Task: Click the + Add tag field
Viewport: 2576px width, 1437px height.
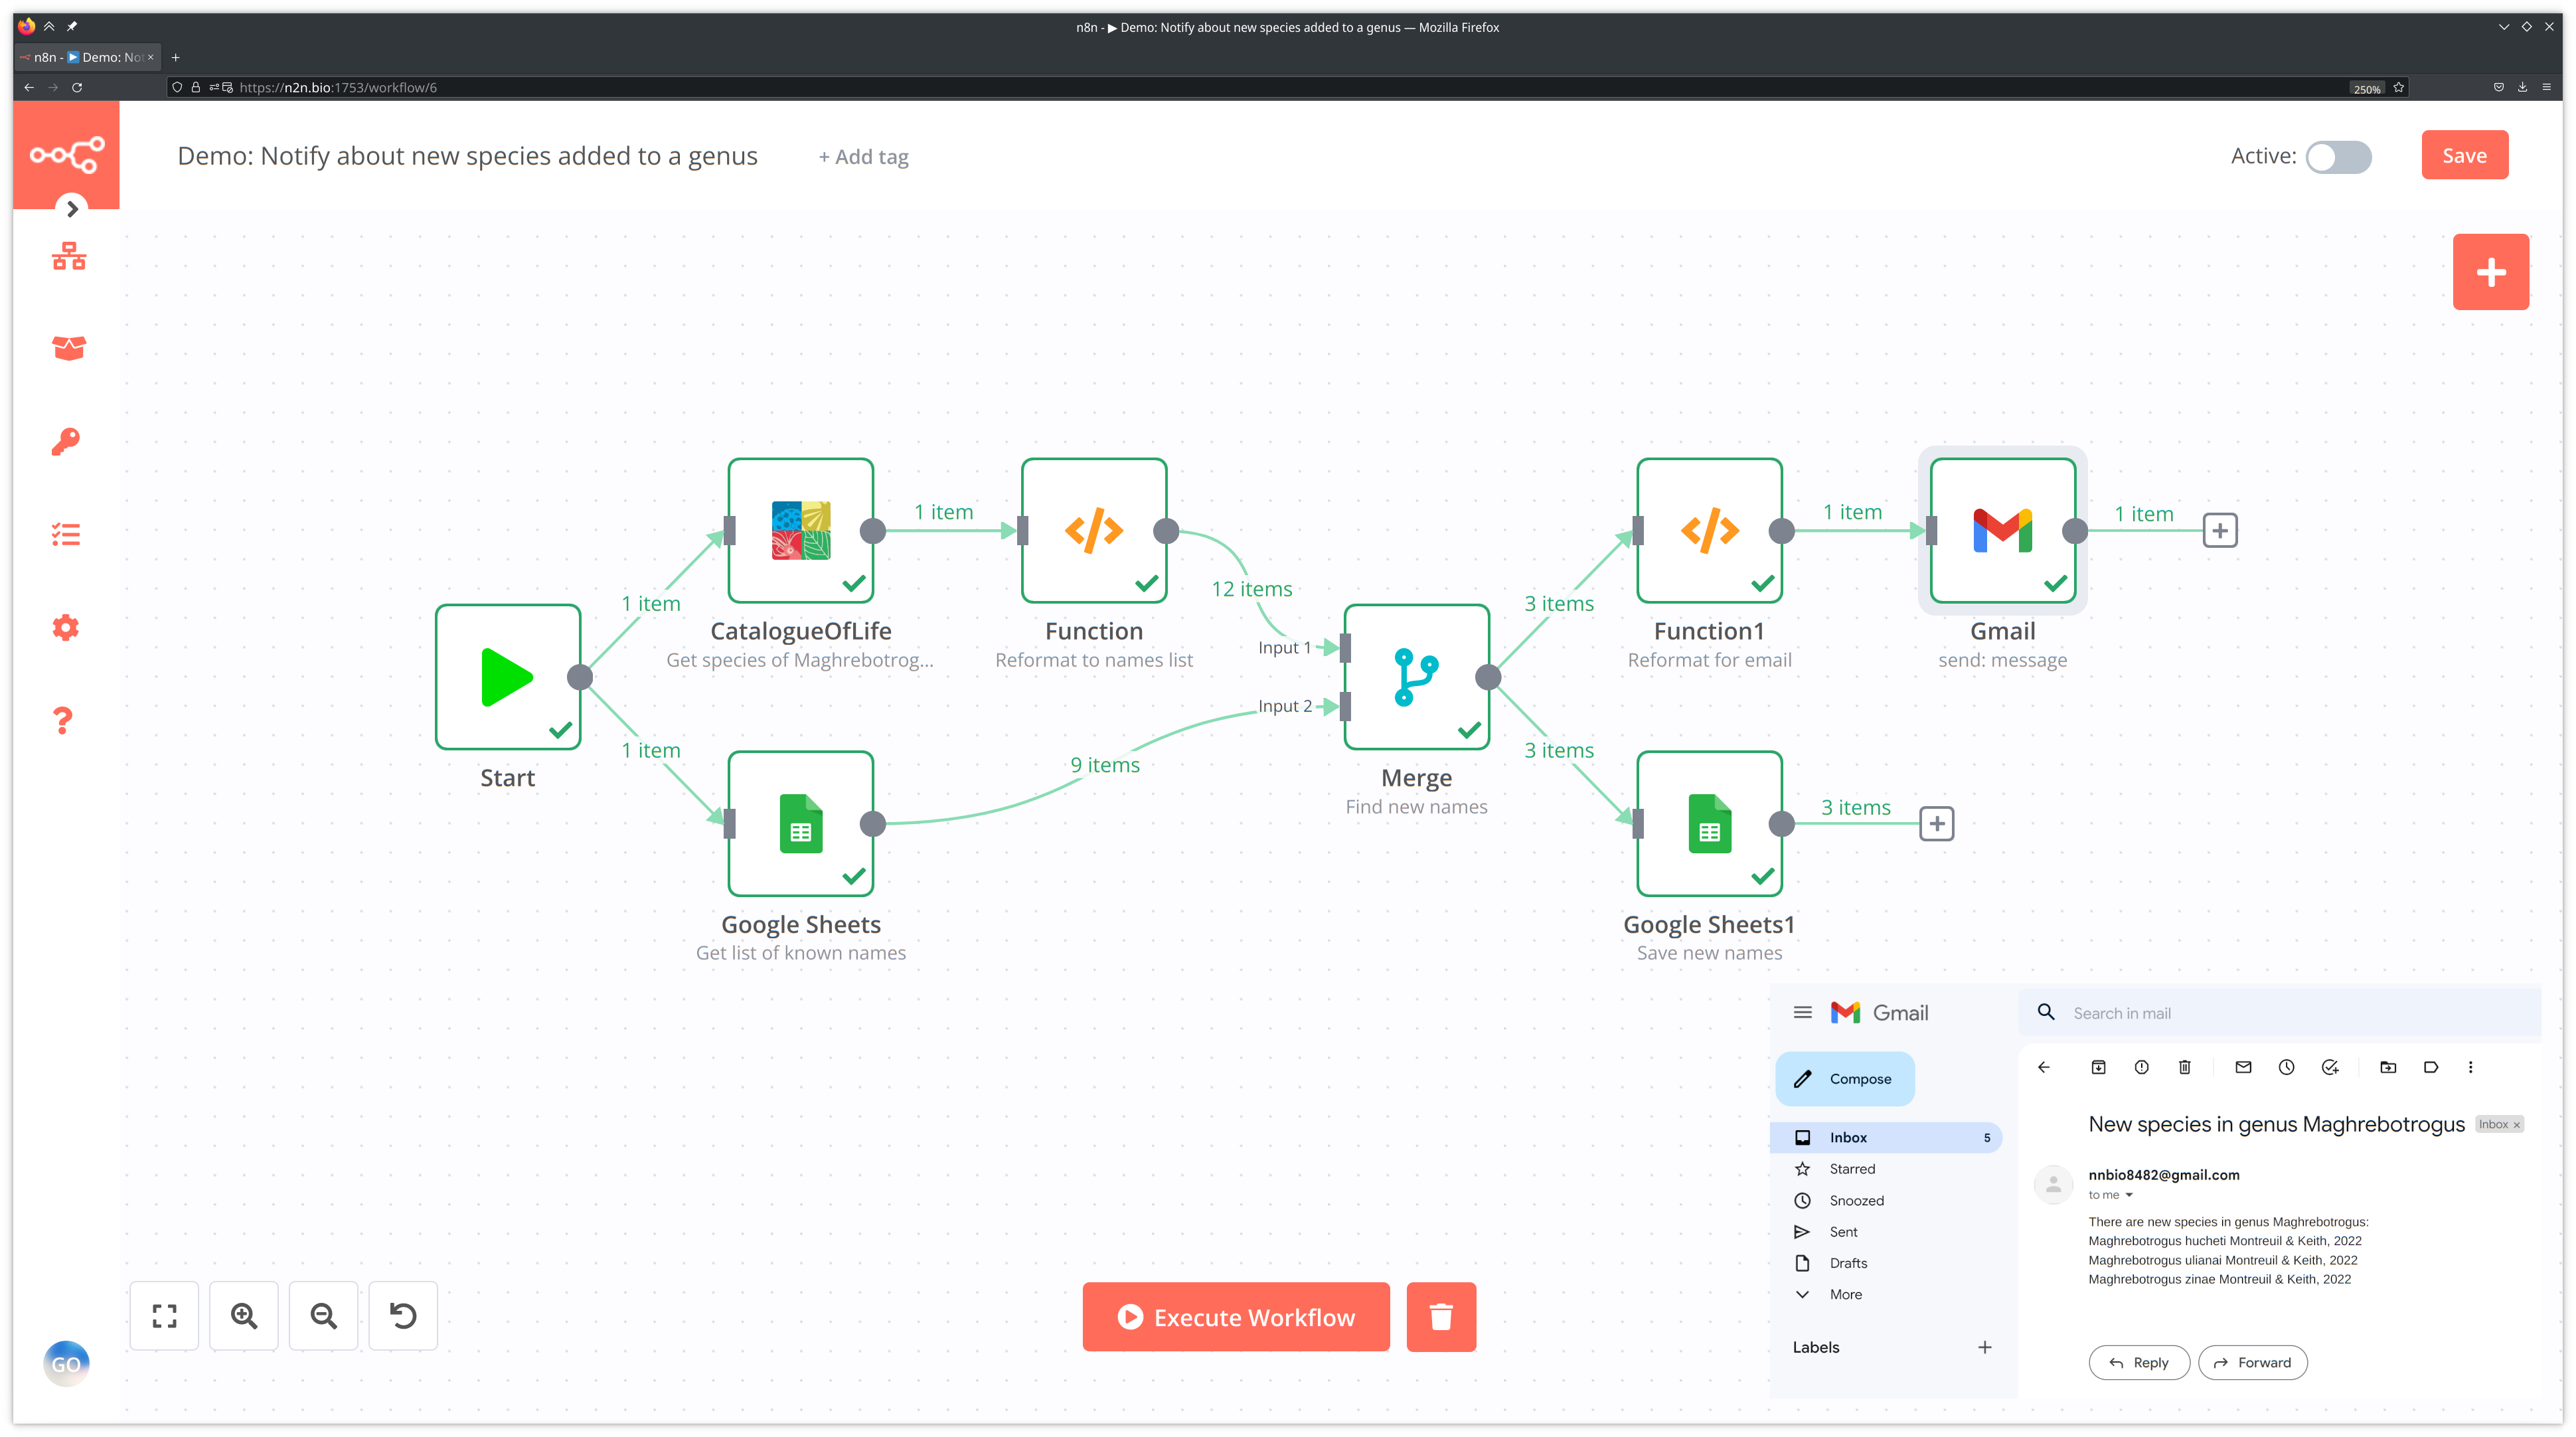Action: click(863, 157)
